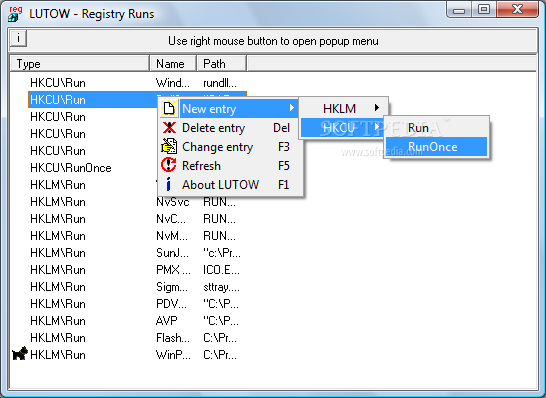This screenshot has width=546, height=398.
Task: Click the Del shortcut label for Delete entry
Action: point(281,128)
